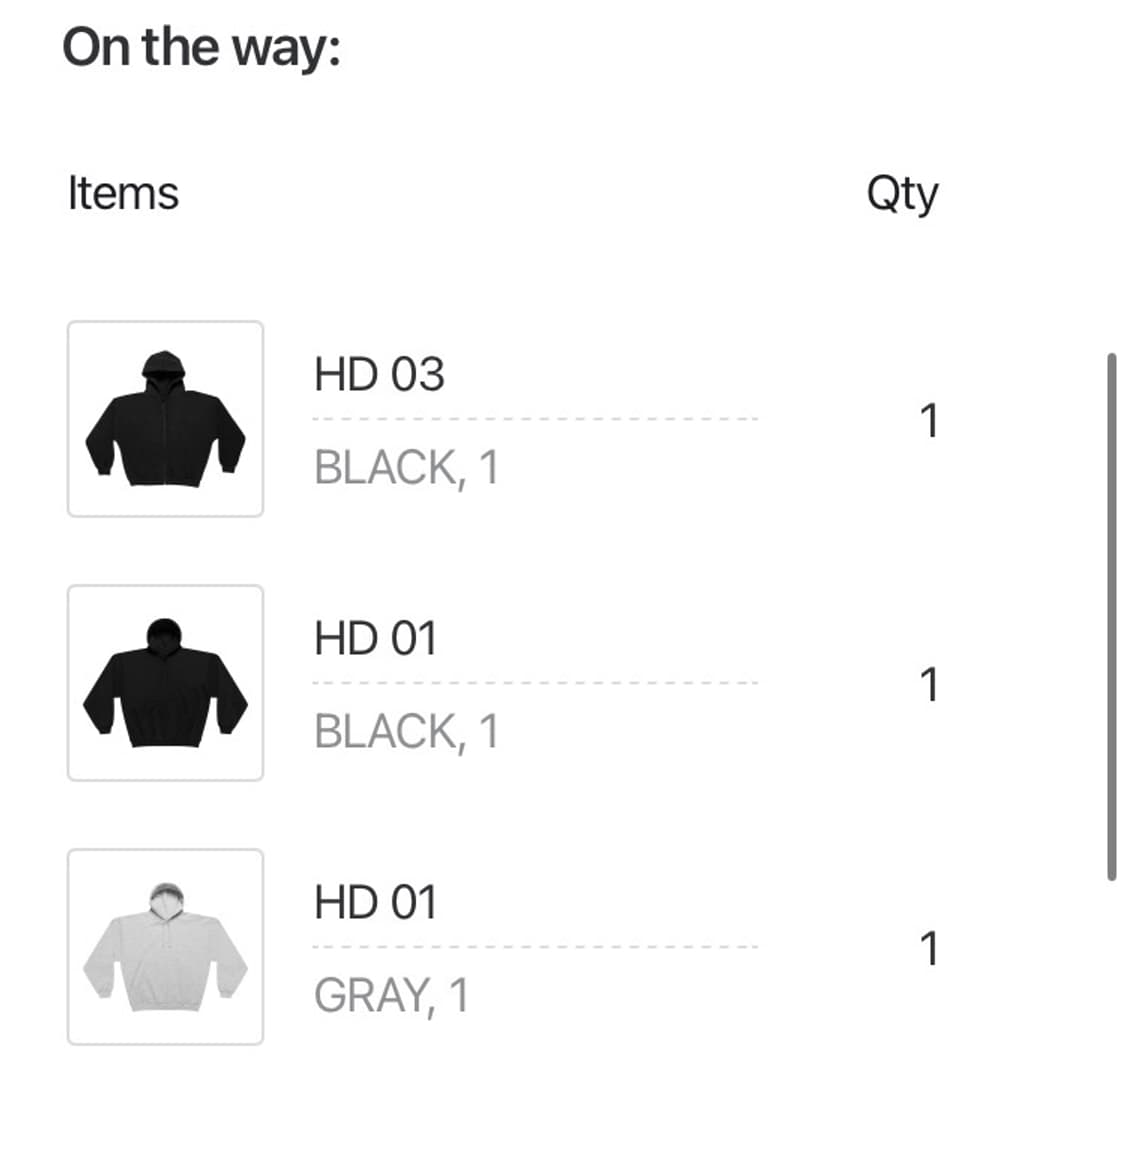Click the dashed divider under HD 03
The image size is (1125, 1164).
point(535,419)
